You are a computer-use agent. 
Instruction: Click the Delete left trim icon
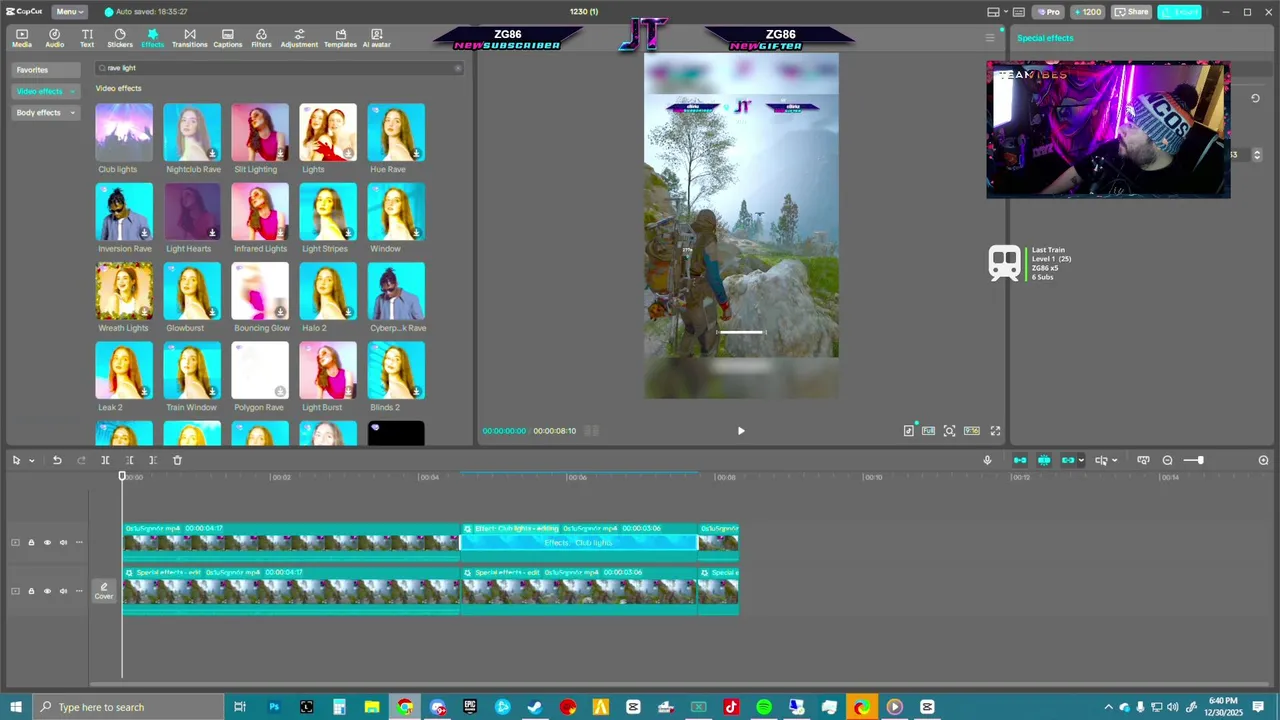129,460
